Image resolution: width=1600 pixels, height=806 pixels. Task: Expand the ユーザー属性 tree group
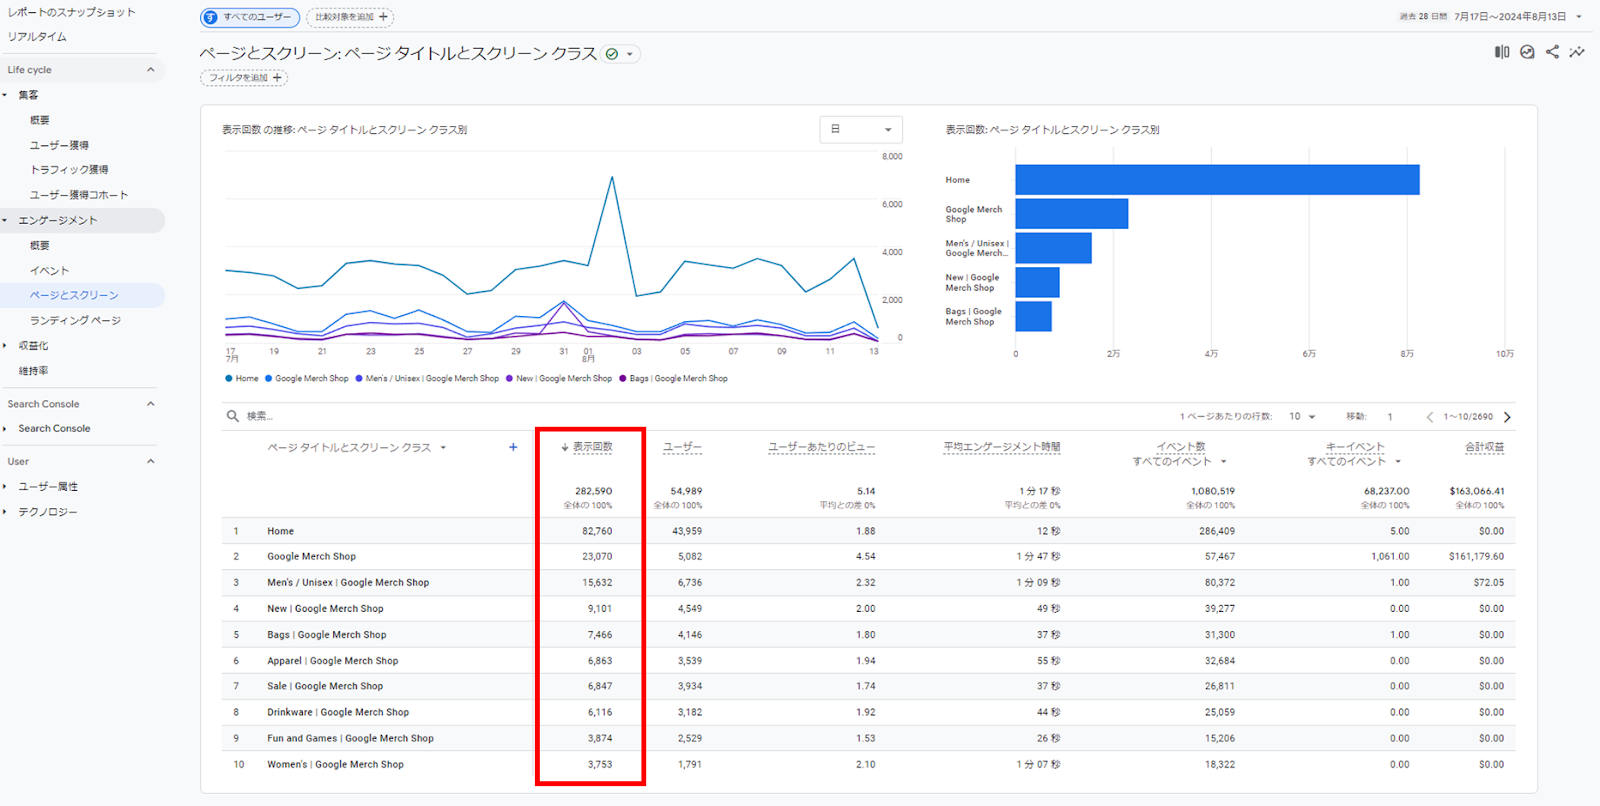coord(5,487)
